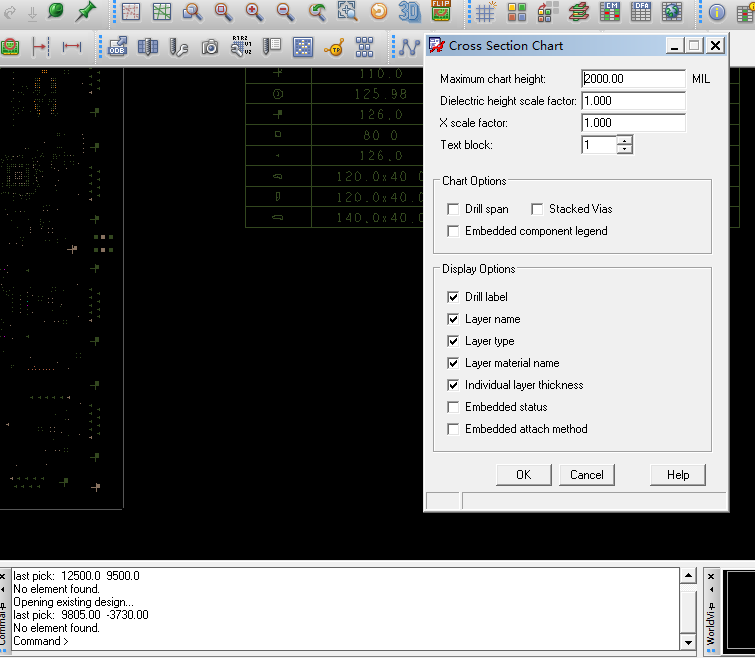Enable the Drill span checkbox
This screenshot has width=755, height=658.
coord(454,209)
